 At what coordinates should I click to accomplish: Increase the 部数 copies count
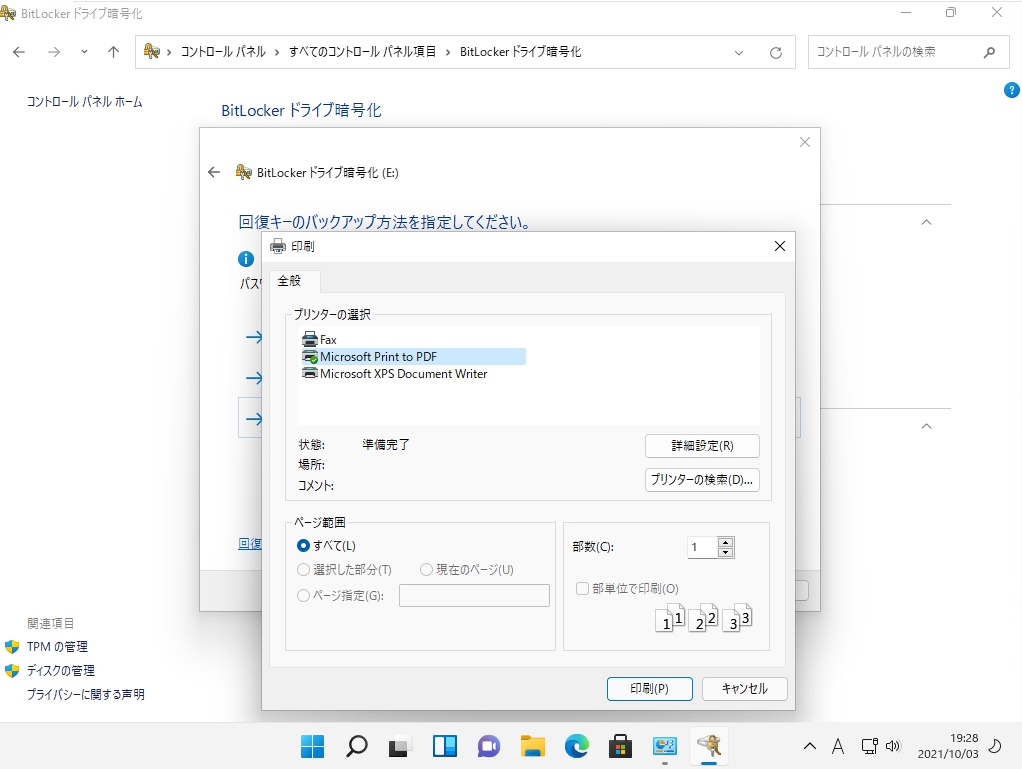pos(725,542)
